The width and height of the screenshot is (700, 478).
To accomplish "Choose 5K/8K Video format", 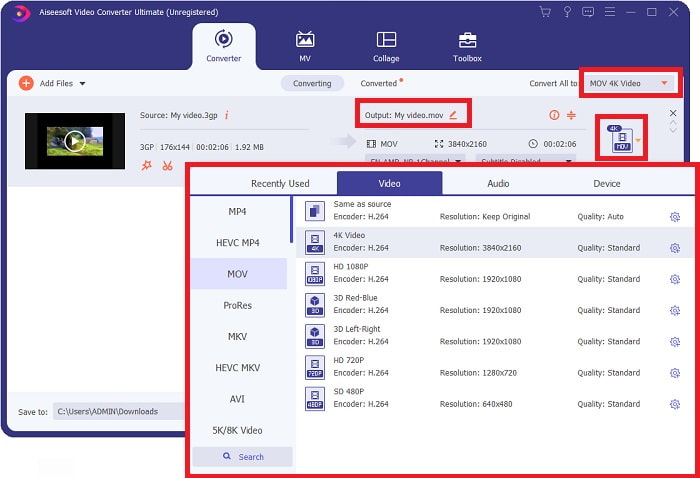I will 238,430.
